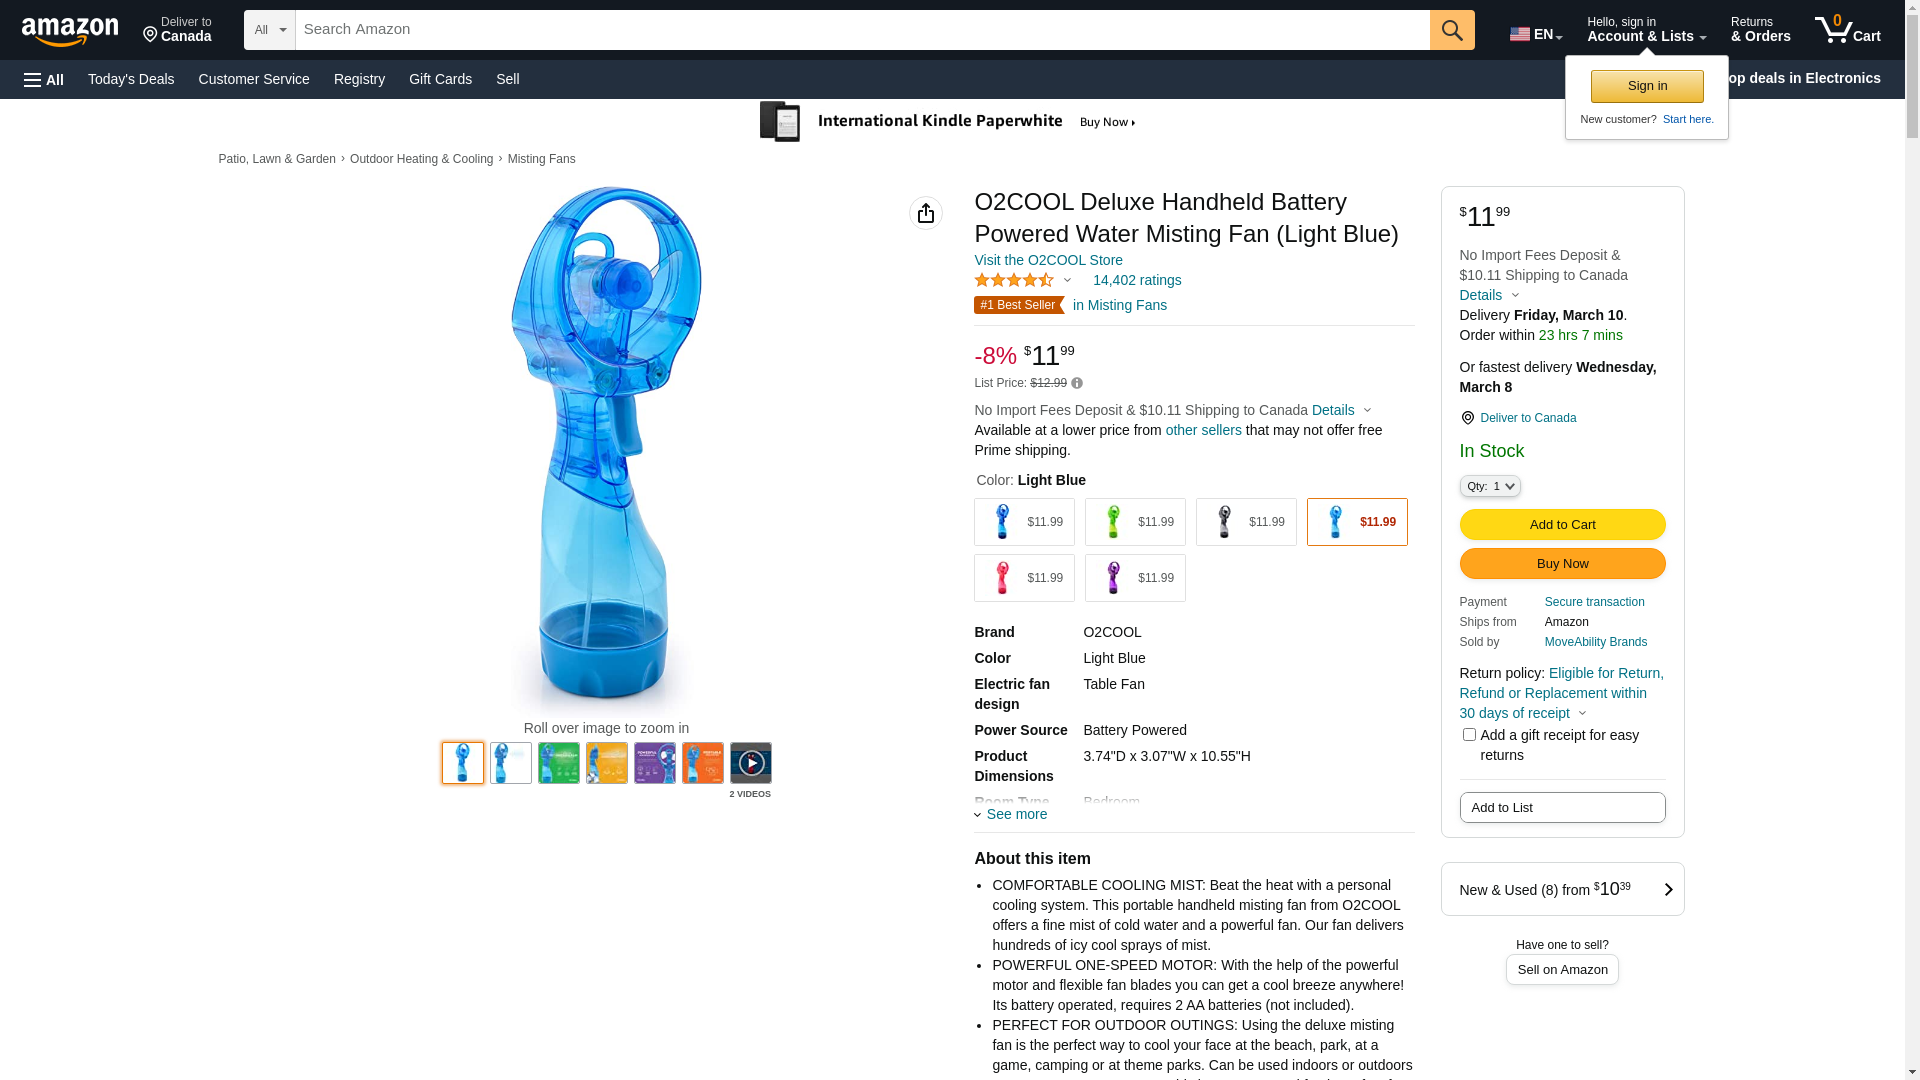Click the list price info icon
This screenshot has width=1920, height=1080.
coord(1077,383)
